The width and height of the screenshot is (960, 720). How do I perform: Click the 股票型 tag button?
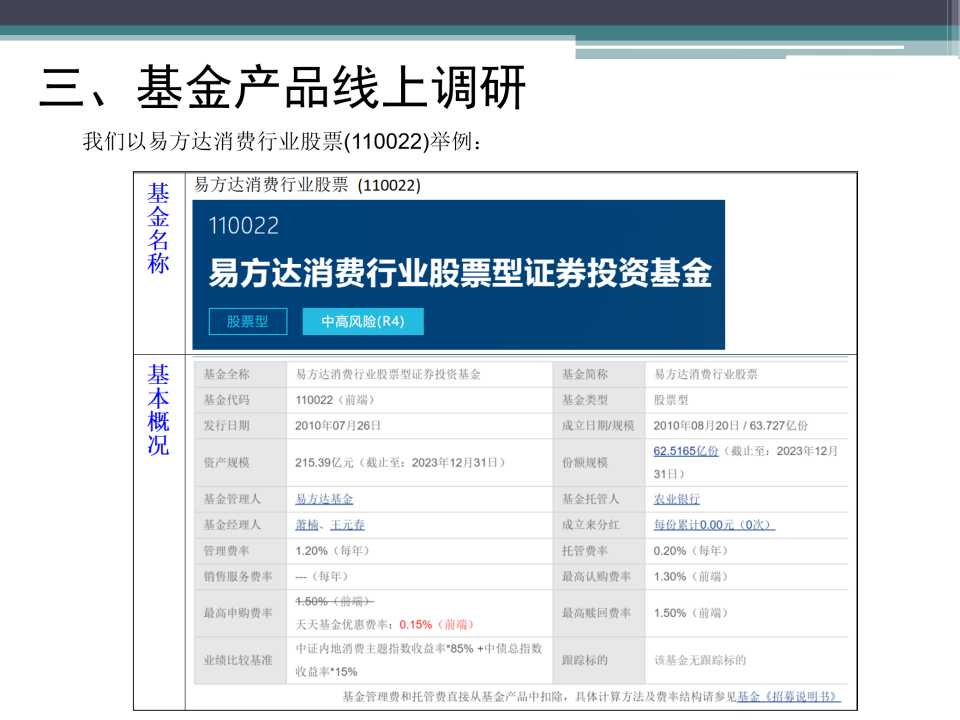247,321
